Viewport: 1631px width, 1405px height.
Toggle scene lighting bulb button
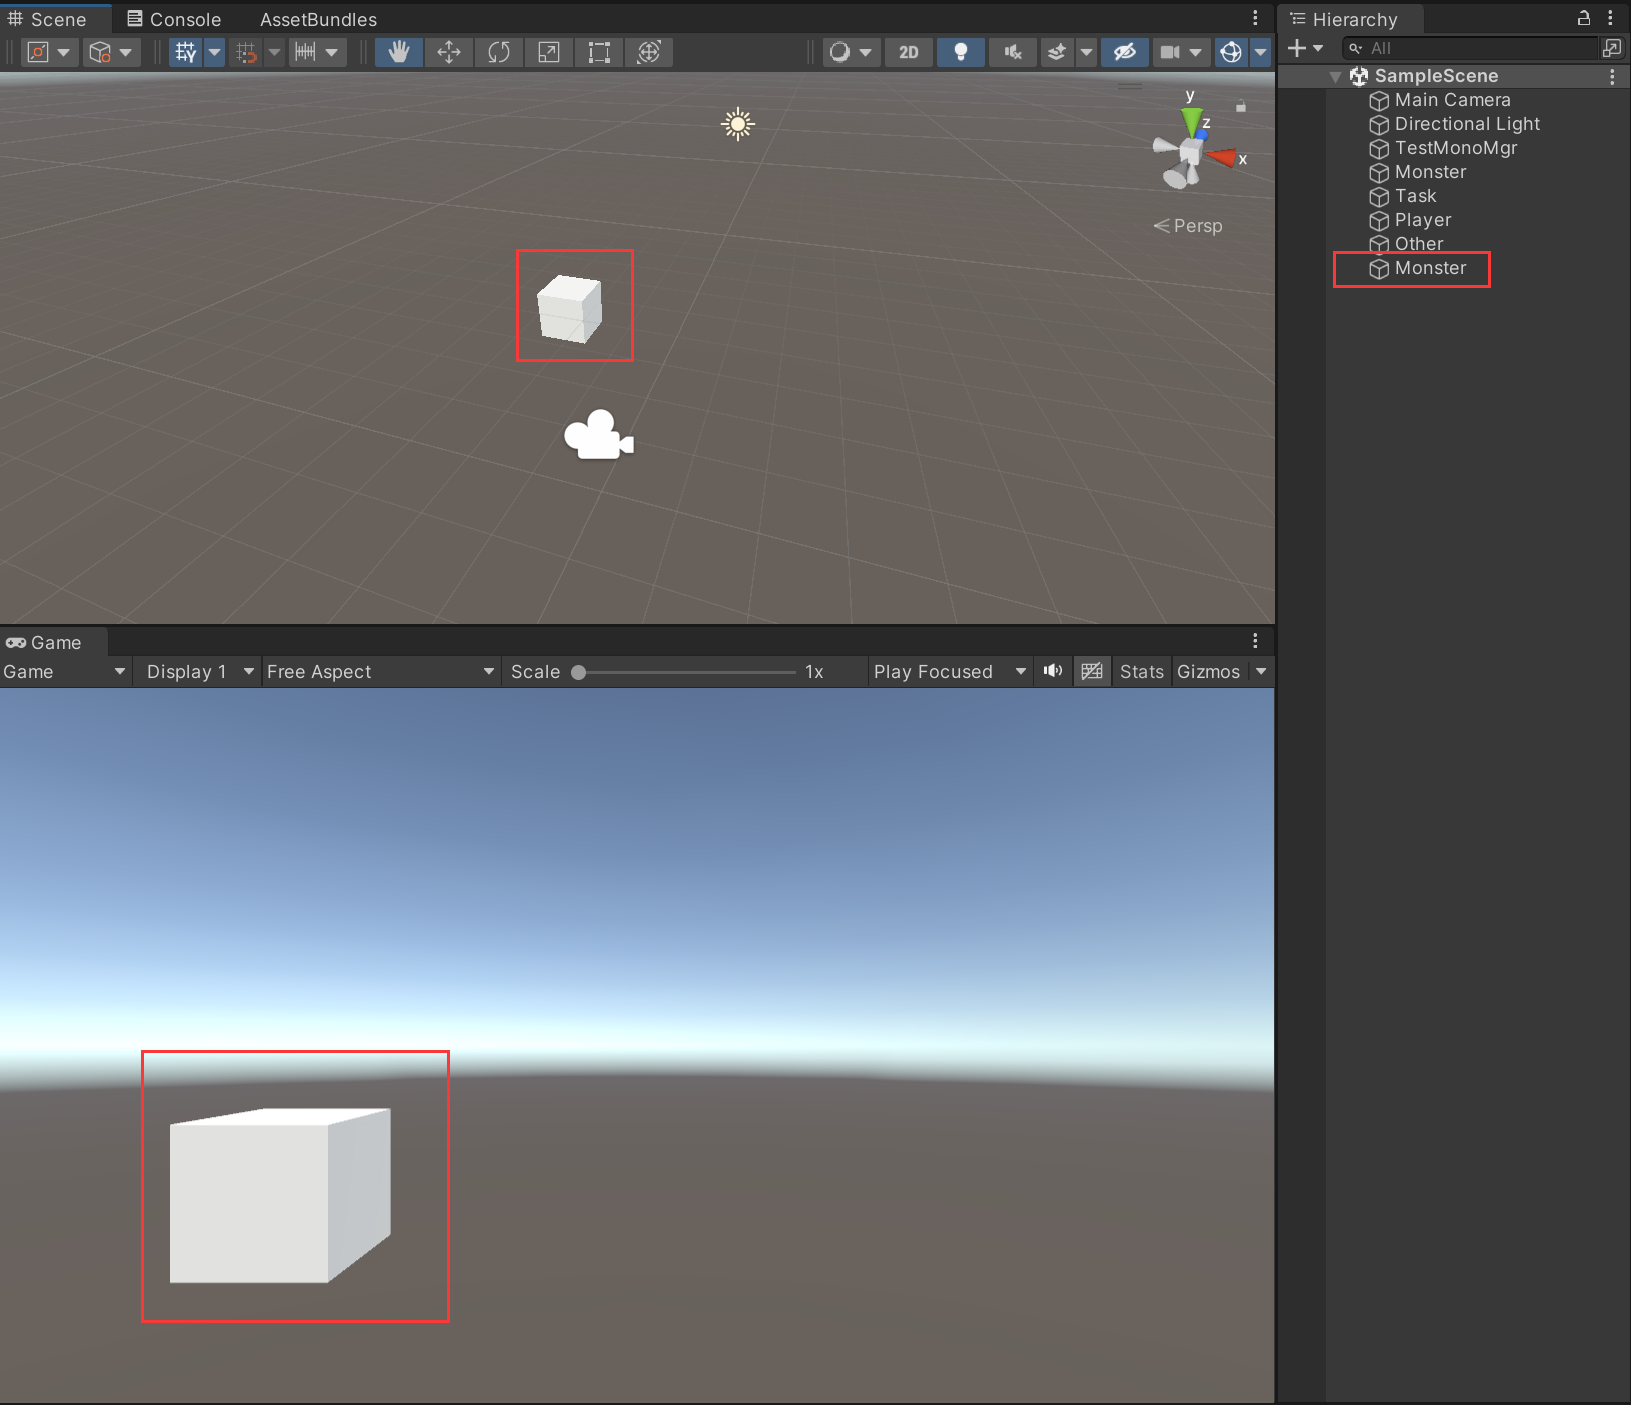tap(961, 52)
